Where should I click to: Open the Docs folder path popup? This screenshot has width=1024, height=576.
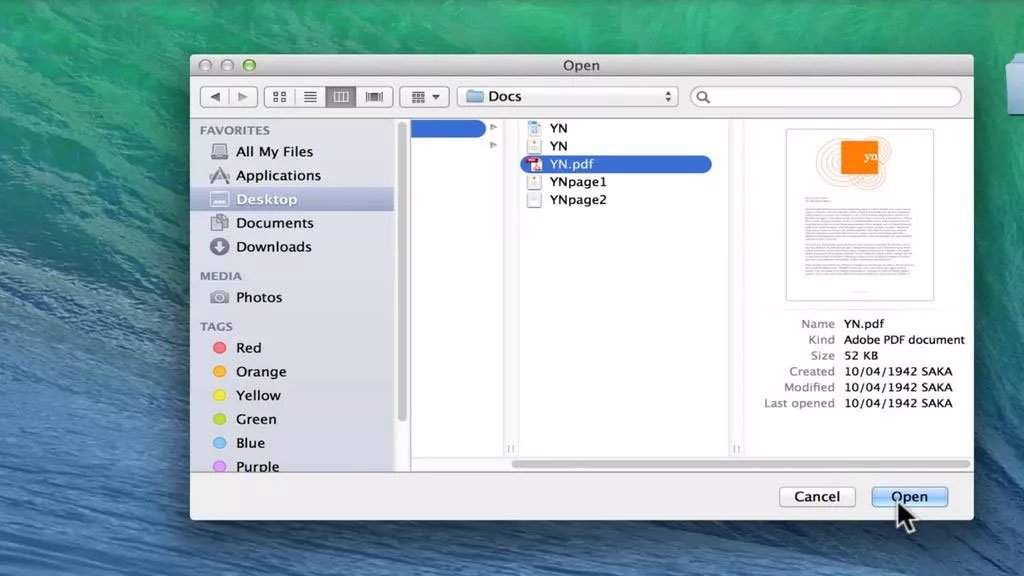568,97
